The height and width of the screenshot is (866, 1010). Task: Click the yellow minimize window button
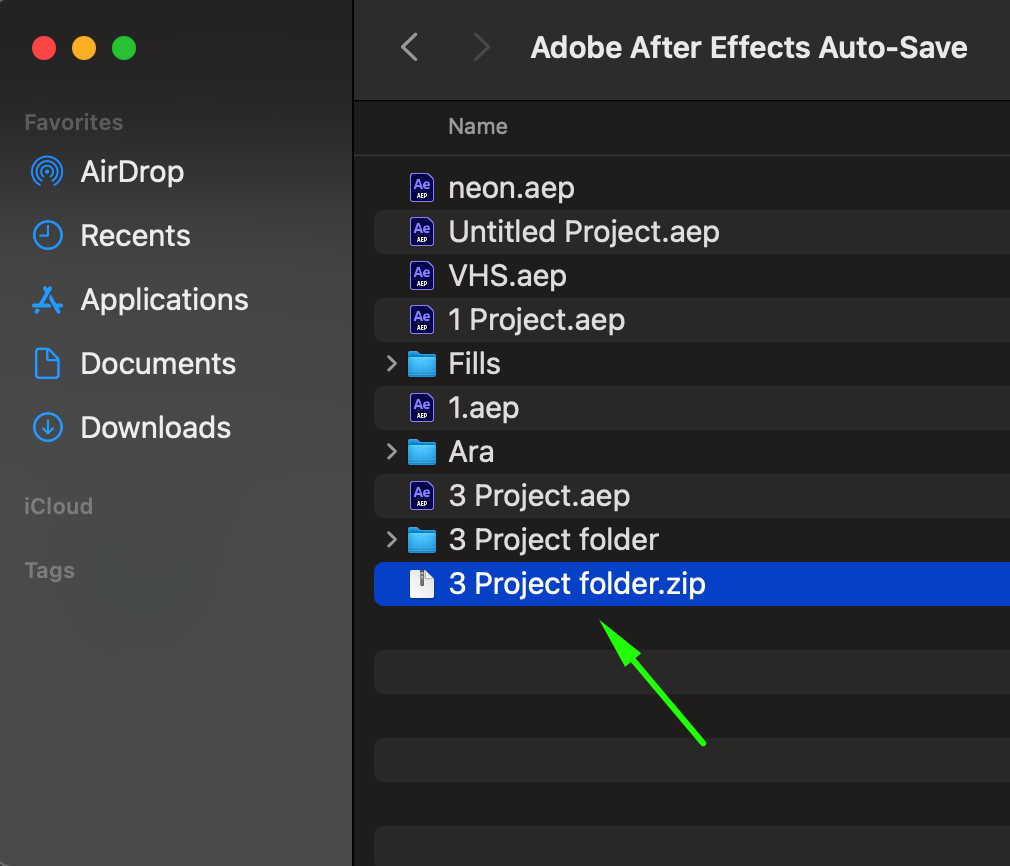pos(84,48)
